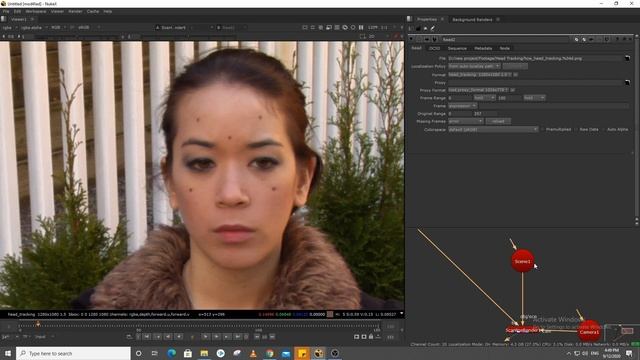
Task: Click the timeline playhead marker
Action: click(x=38, y=324)
